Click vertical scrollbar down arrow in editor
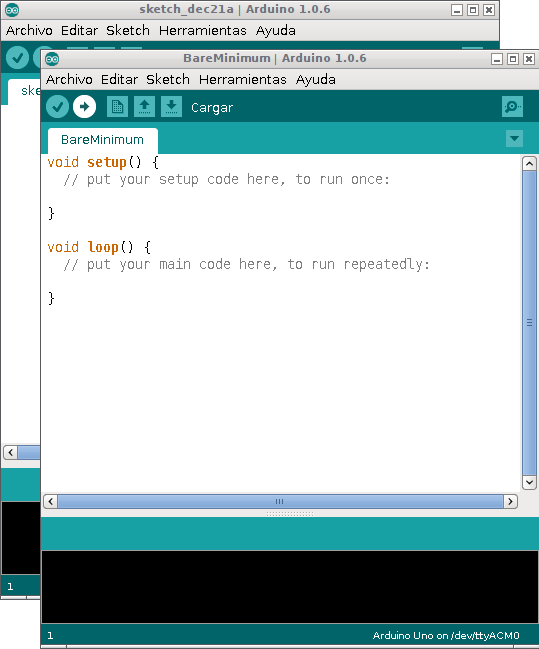539x649 pixels. (529, 482)
